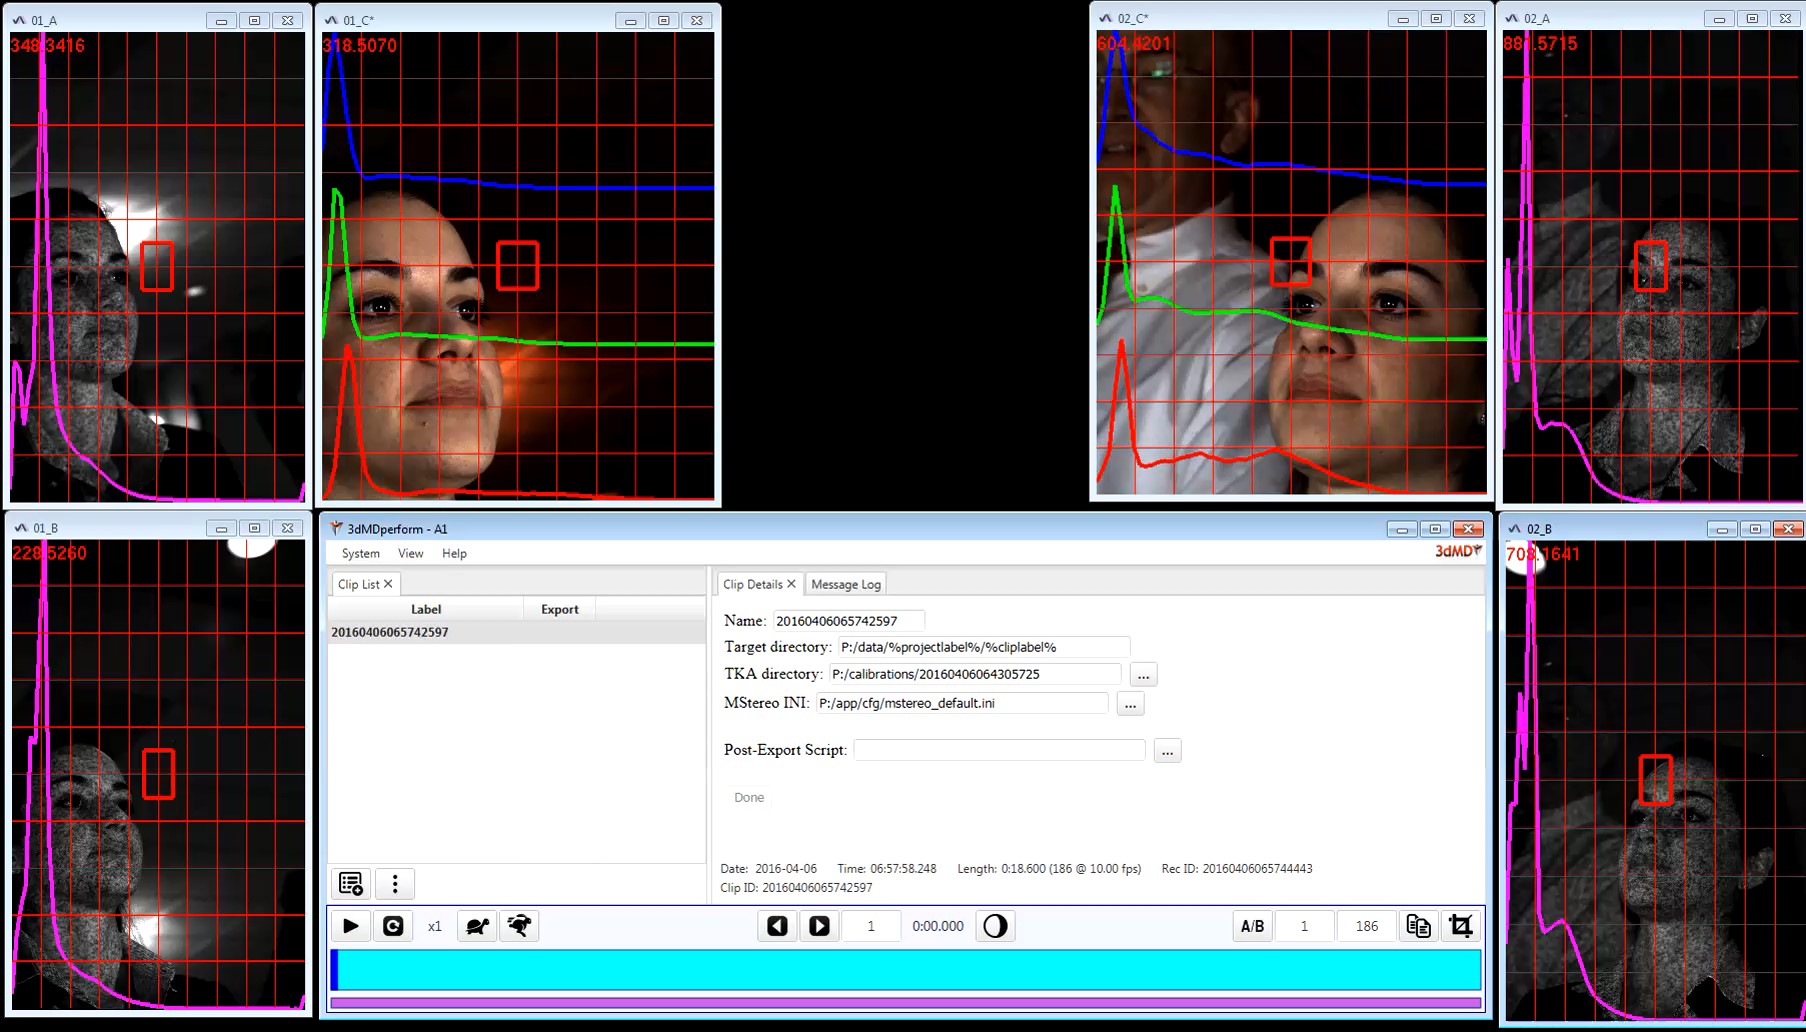Click the Post-Export Script input field
The height and width of the screenshot is (1032, 1806).
coord(999,750)
